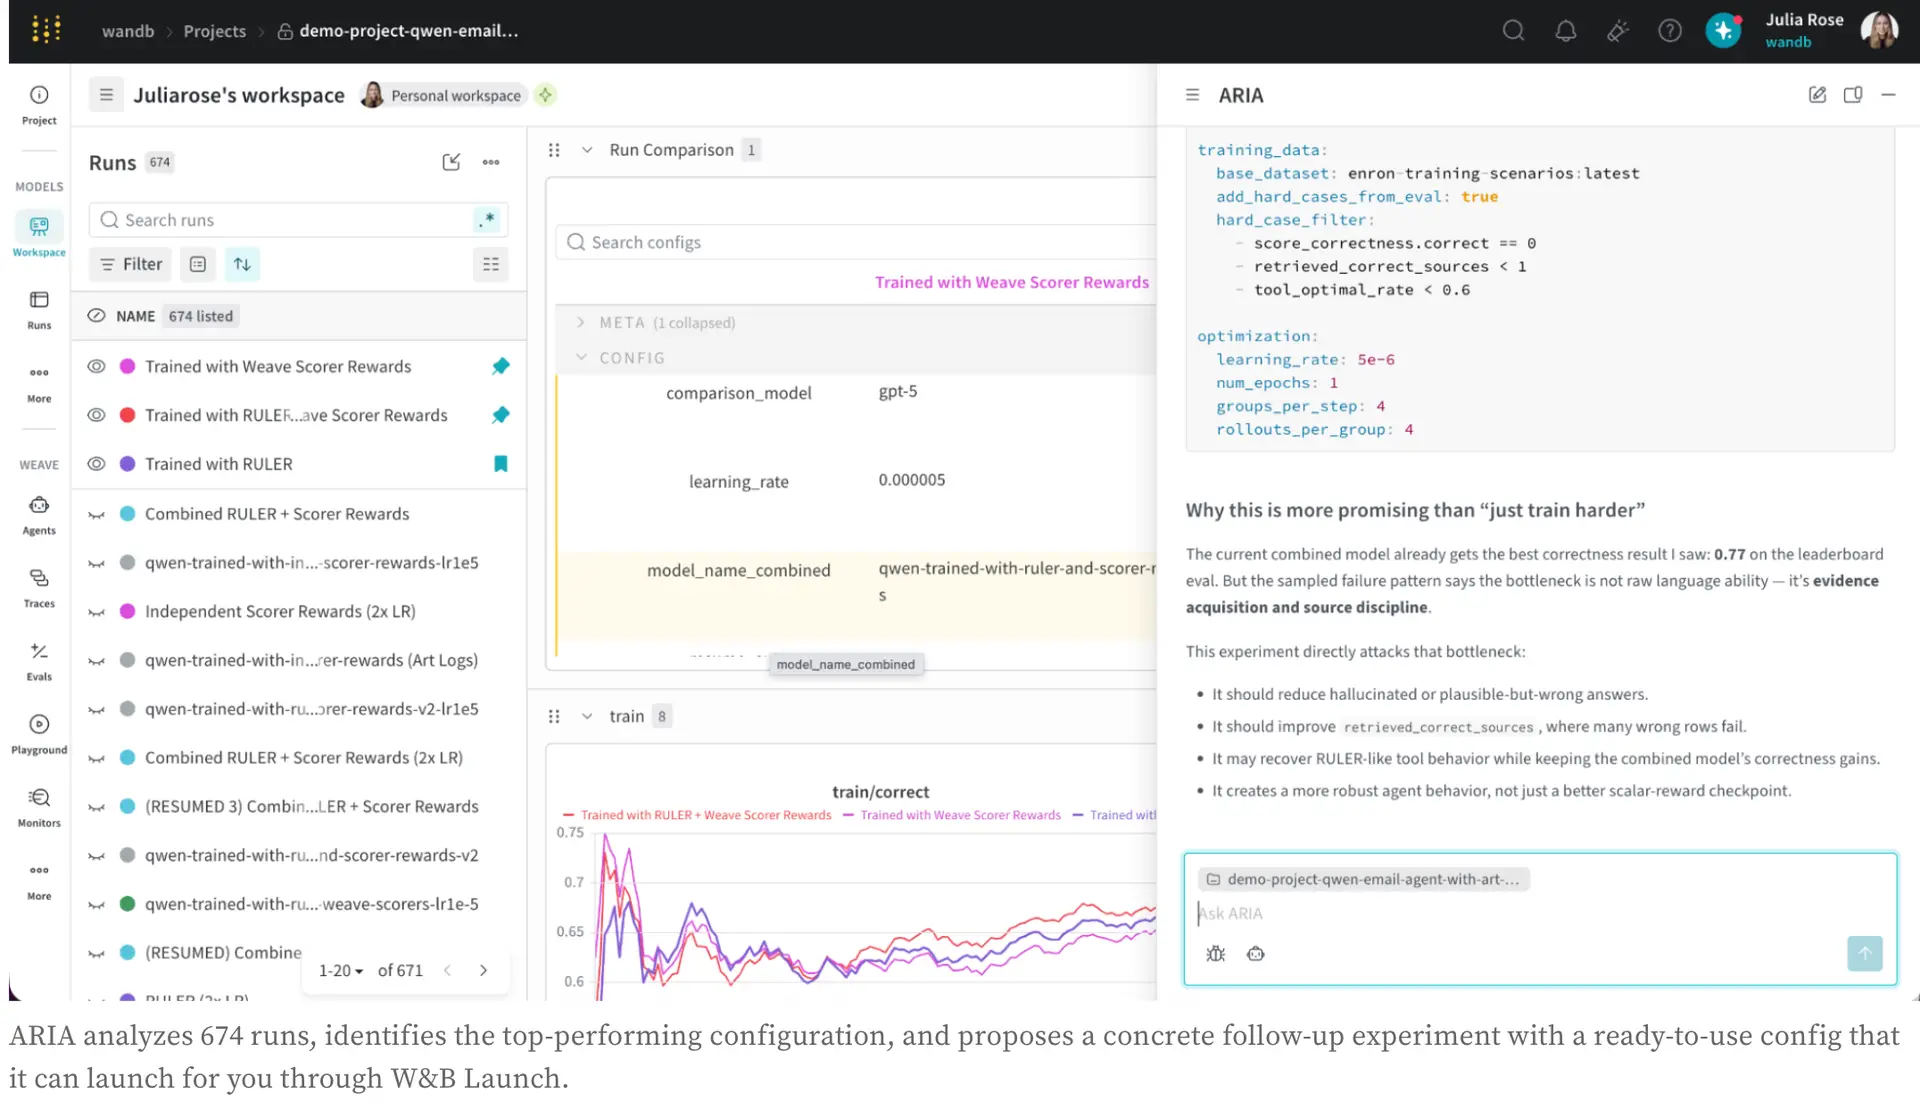Hide the Trained with RULER run
This screenshot has width=1920, height=1110.
(x=96, y=464)
